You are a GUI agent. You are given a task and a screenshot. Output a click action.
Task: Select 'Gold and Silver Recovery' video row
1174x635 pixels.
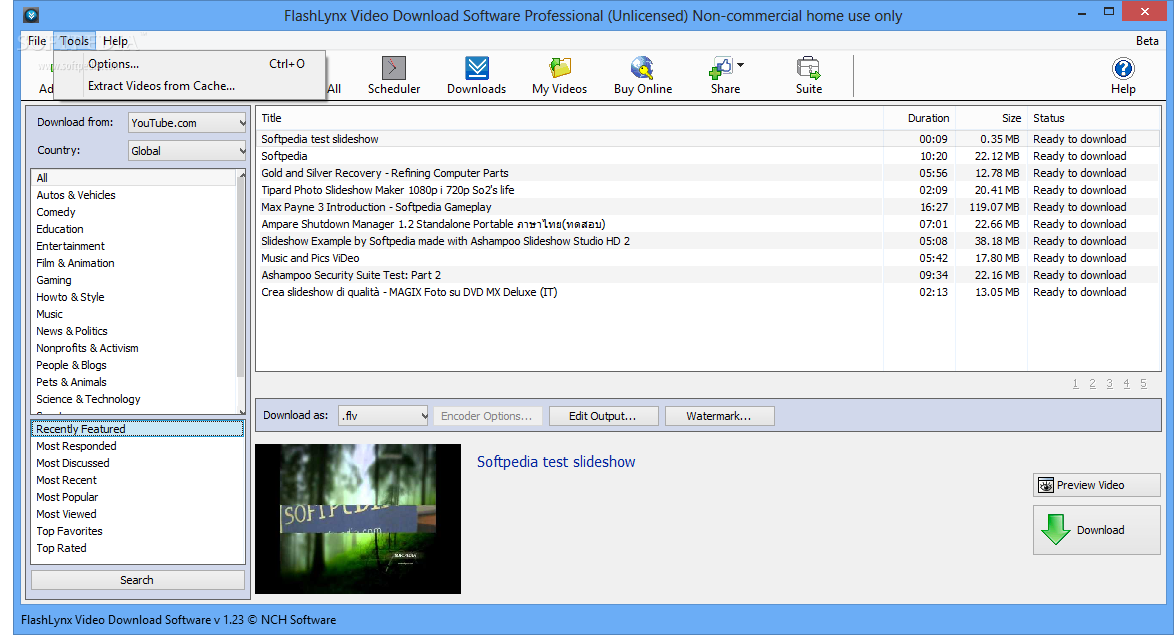pos(708,173)
